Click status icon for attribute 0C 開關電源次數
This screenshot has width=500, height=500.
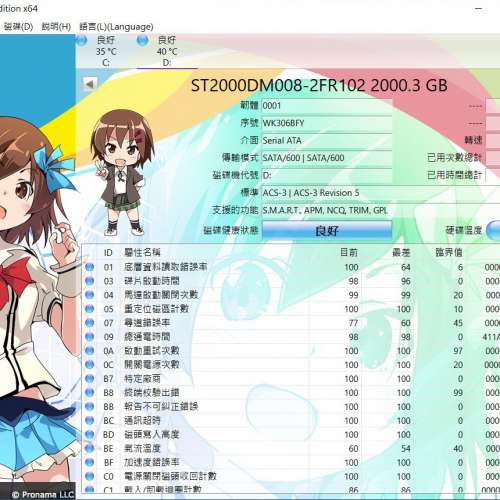pyautogui.click(x=89, y=365)
